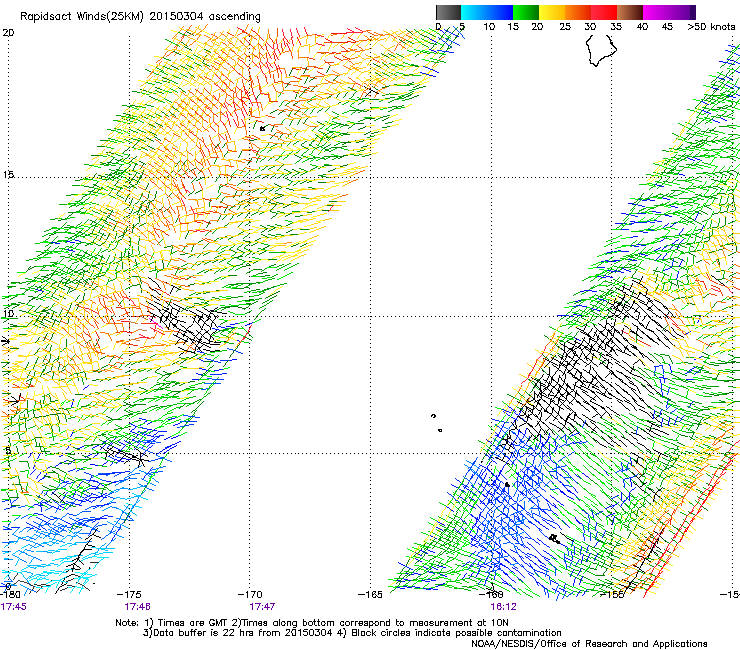Click the 18:12 swath time label
Screen dimensions: 740x650
click(x=503, y=606)
